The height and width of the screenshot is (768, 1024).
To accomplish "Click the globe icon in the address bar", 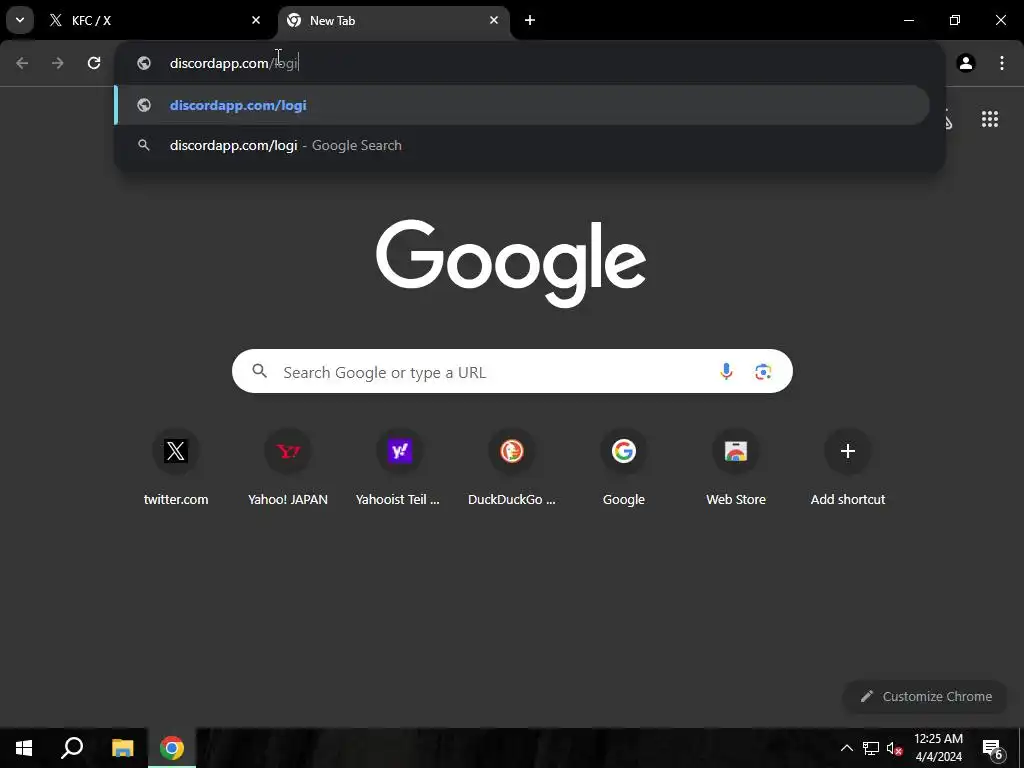I will 144,63.
